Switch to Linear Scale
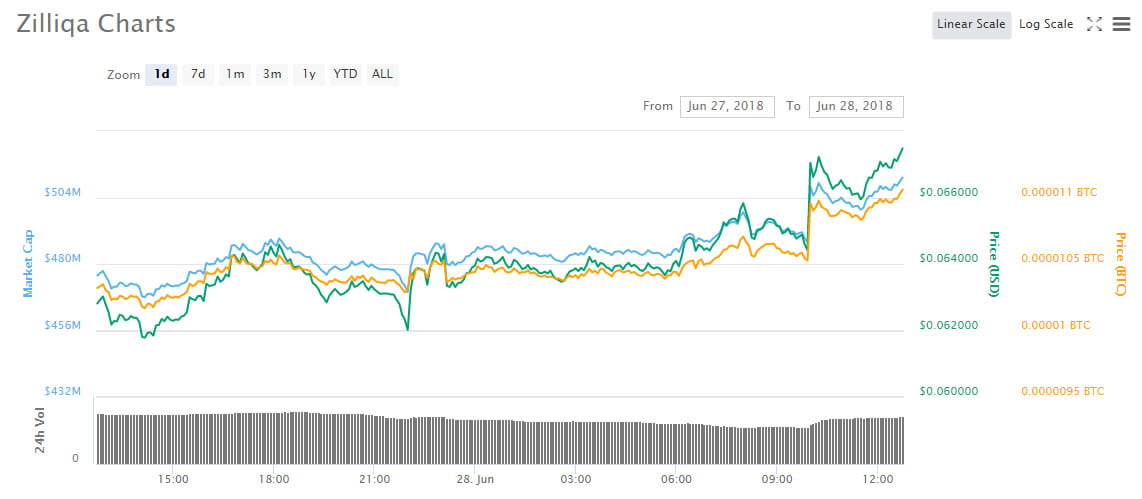1142x499 pixels. point(972,24)
